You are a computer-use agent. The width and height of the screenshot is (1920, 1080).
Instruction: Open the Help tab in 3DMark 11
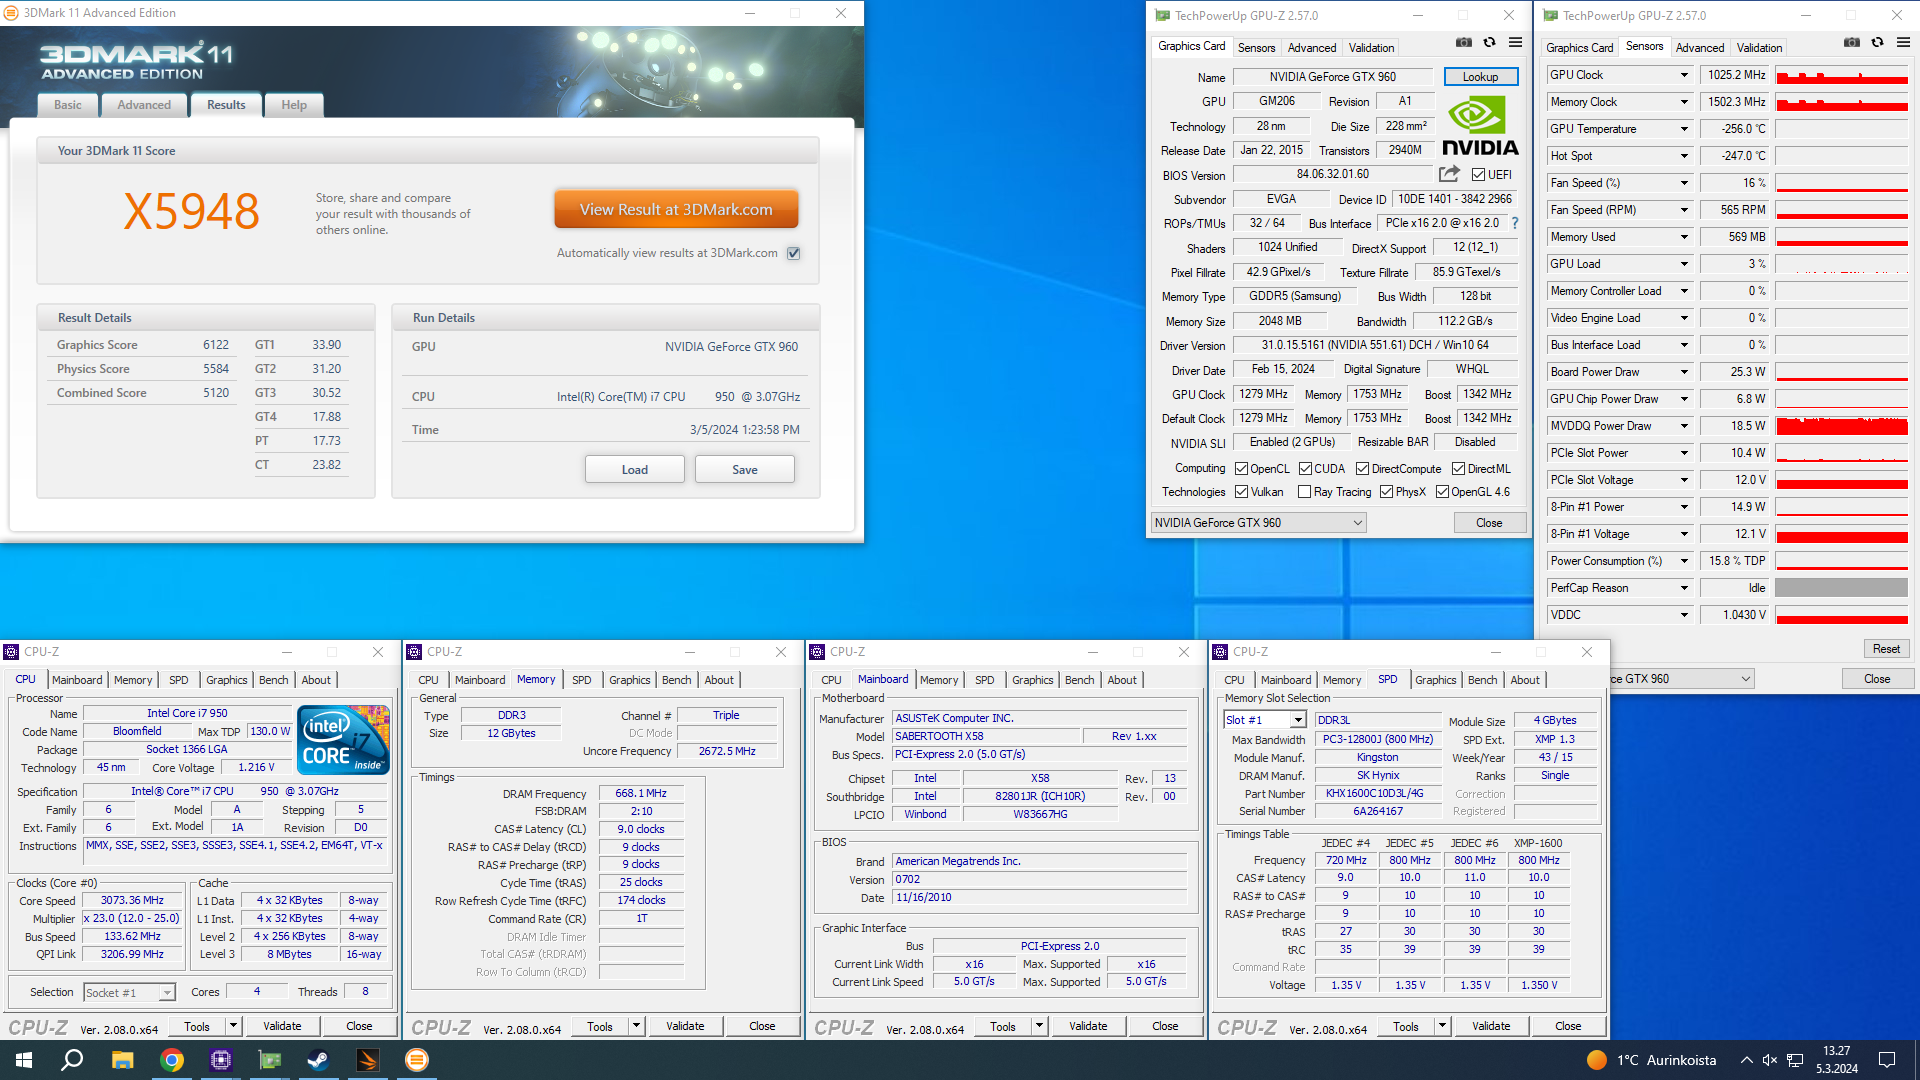[x=294, y=105]
